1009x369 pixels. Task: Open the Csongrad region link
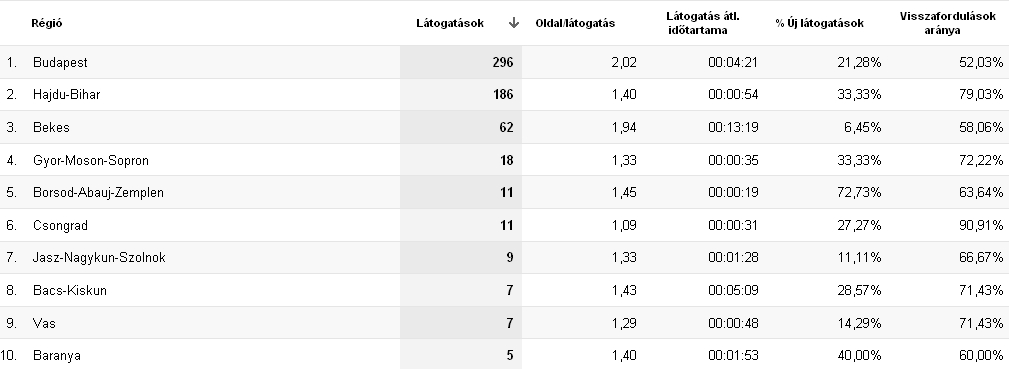tap(60, 225)
